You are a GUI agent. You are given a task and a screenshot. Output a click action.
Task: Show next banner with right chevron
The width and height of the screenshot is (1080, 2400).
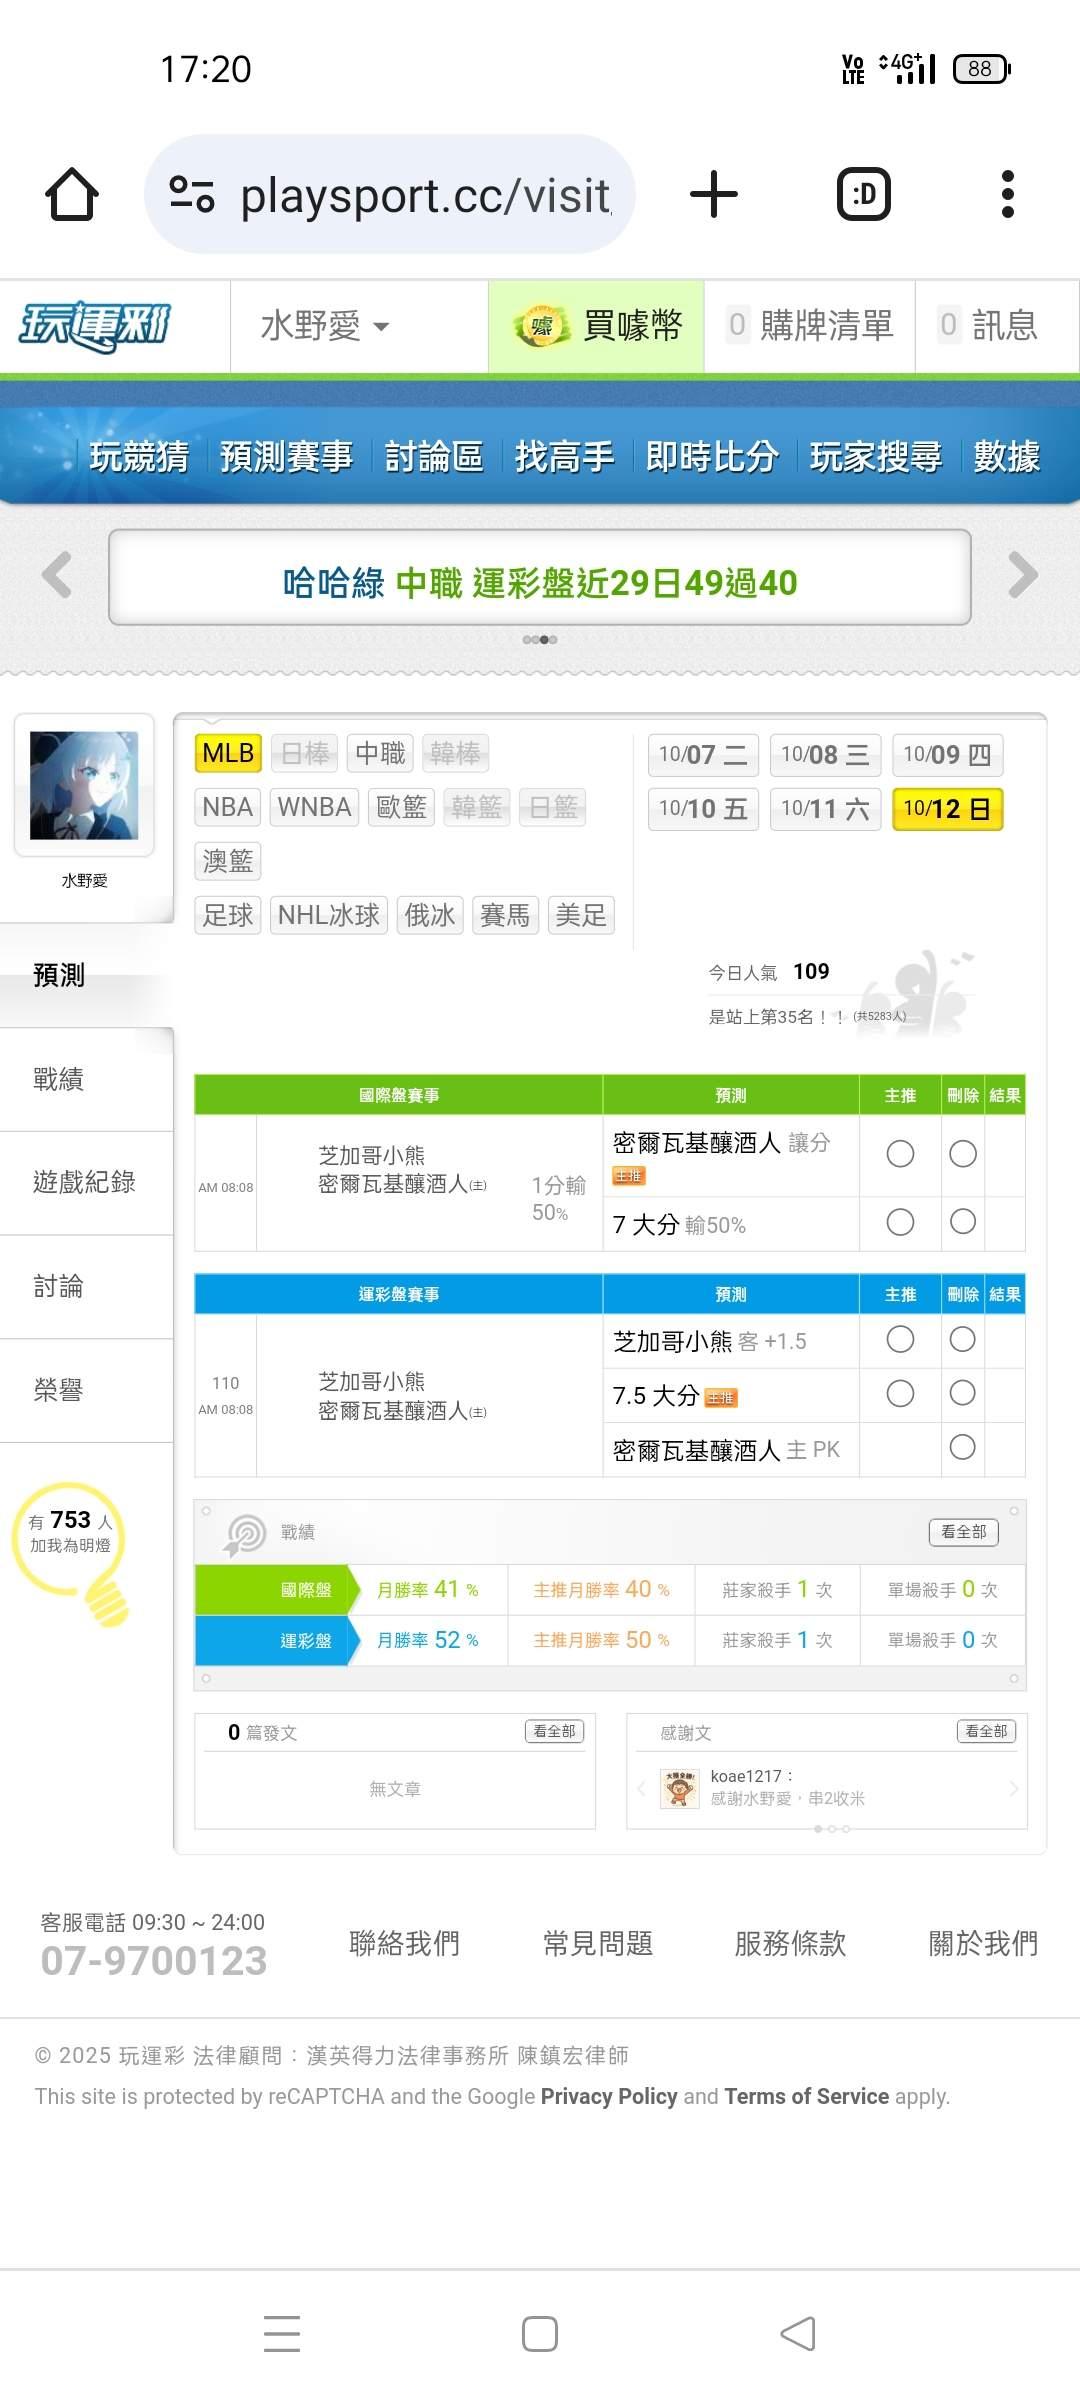1022,575
